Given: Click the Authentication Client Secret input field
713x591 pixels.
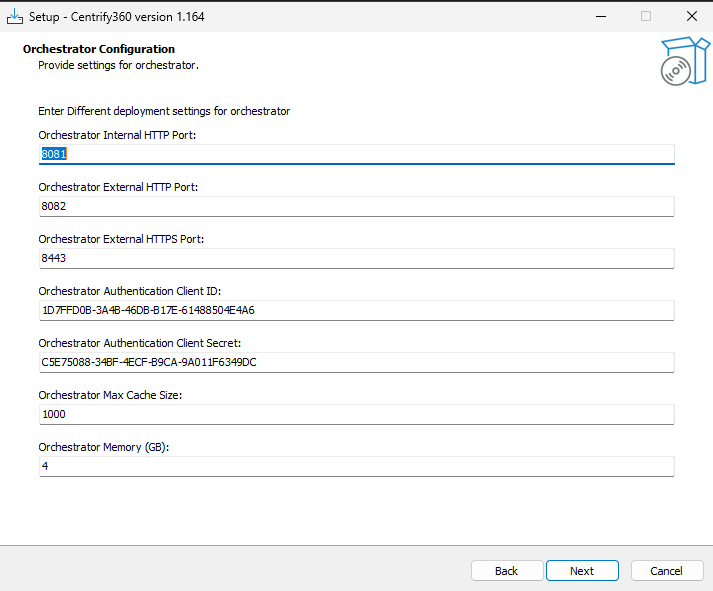Looking at the screenshot, I should point(356,362).
